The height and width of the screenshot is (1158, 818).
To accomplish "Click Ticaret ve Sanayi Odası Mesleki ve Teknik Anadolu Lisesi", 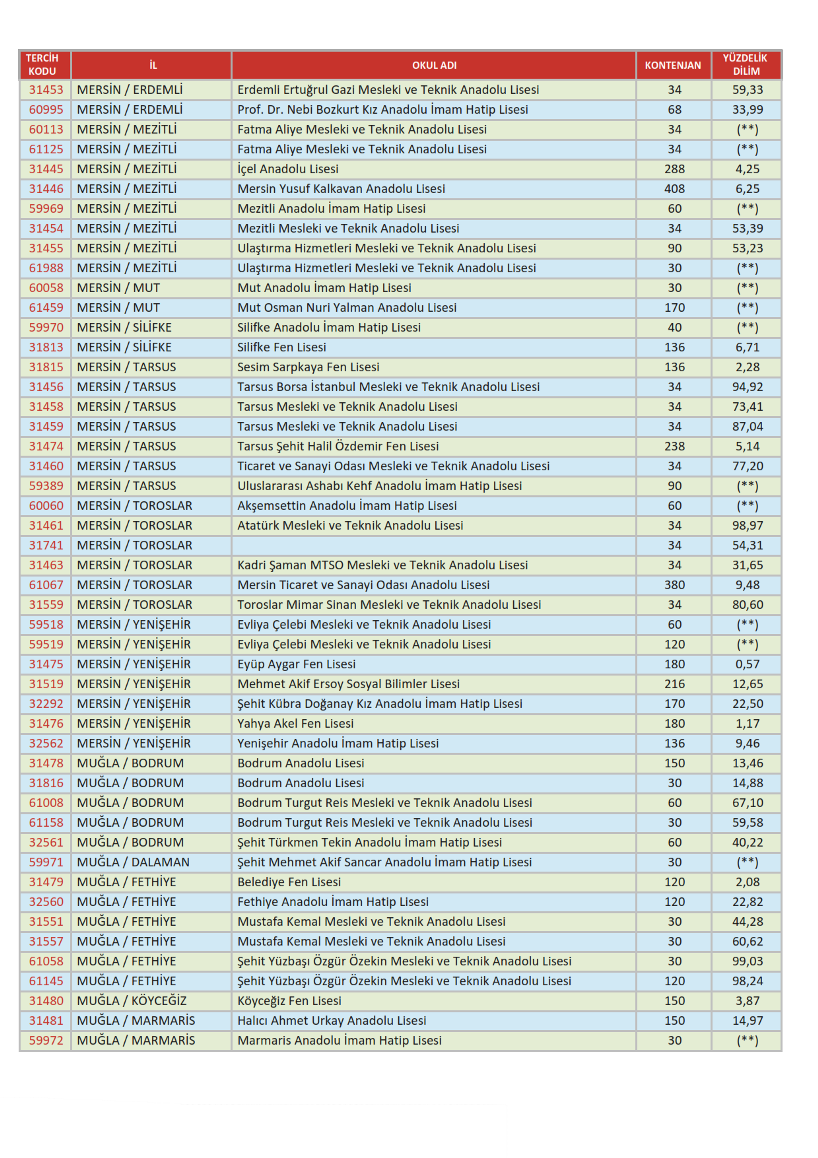I will pos(393,467).
